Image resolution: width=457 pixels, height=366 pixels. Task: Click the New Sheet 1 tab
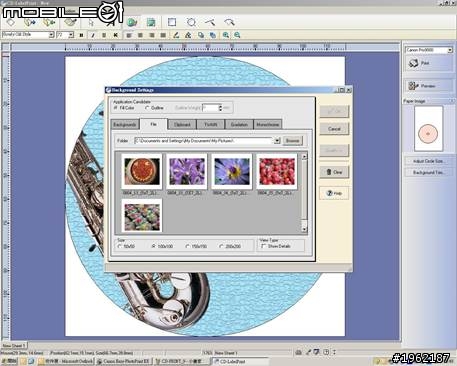pyautogui.click(x=14, y=346)
